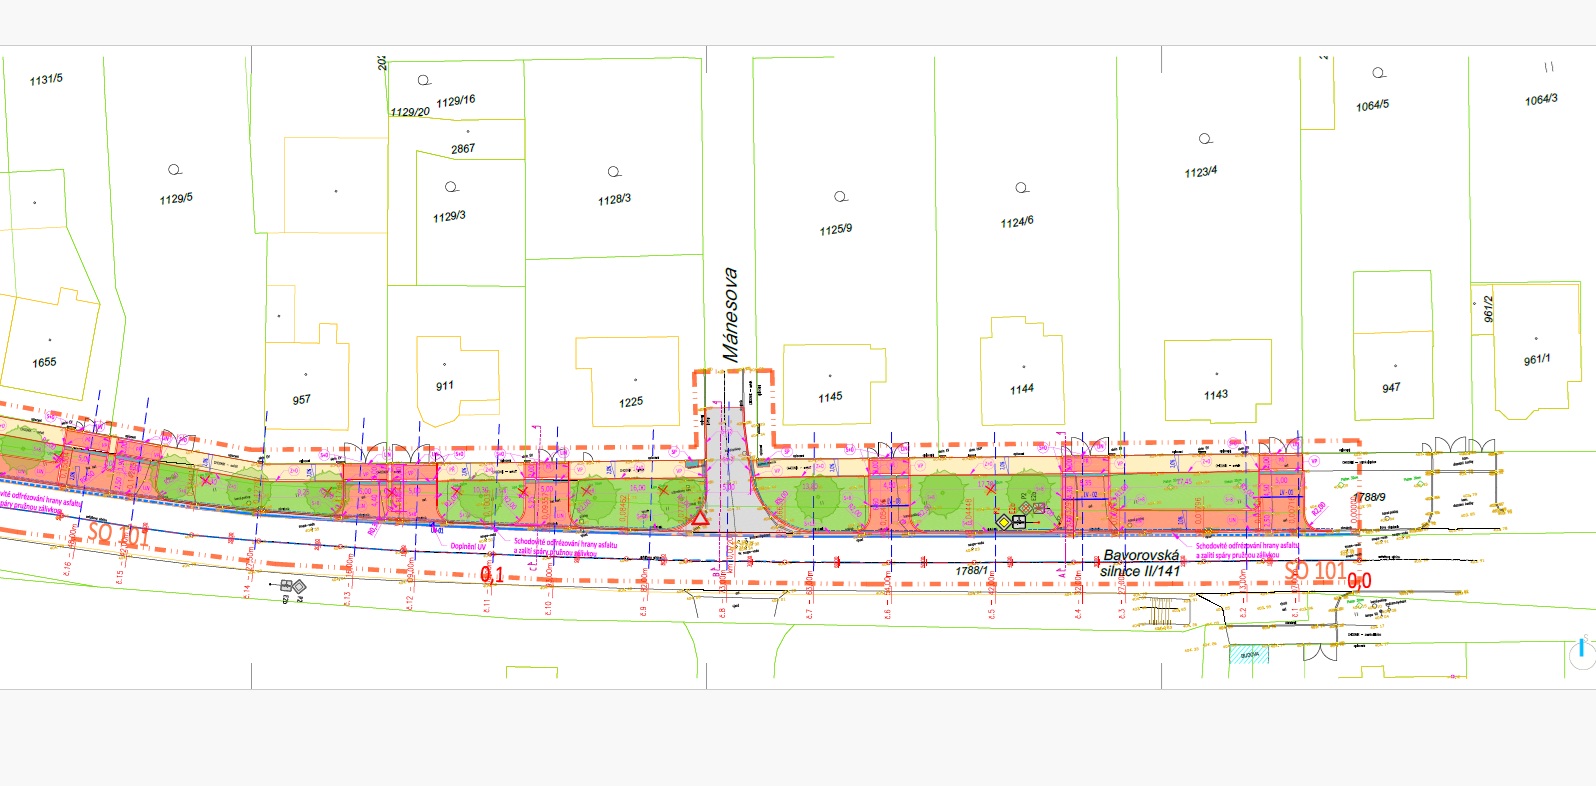Click the cyan hatched BUDOVA box
Viewport: 1596px width, 786px height.
tap(1251, 655)
